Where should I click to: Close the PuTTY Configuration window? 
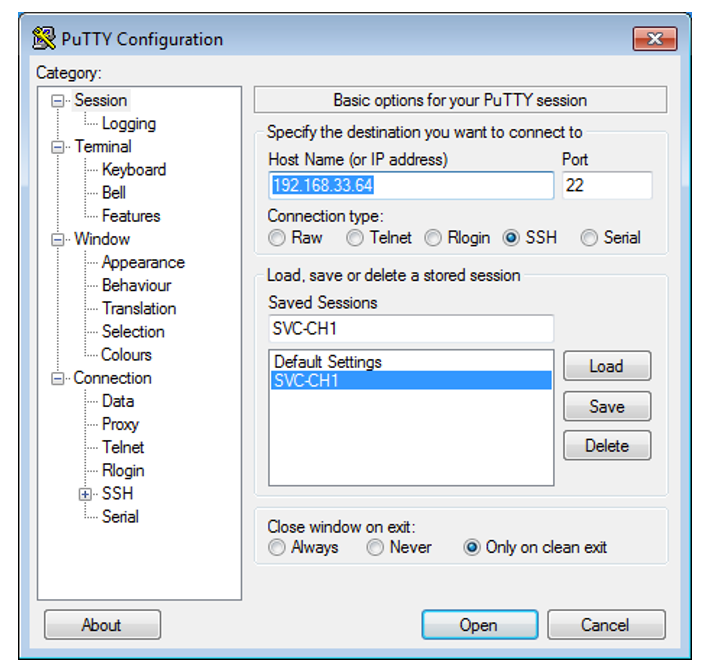coord(655,39)
